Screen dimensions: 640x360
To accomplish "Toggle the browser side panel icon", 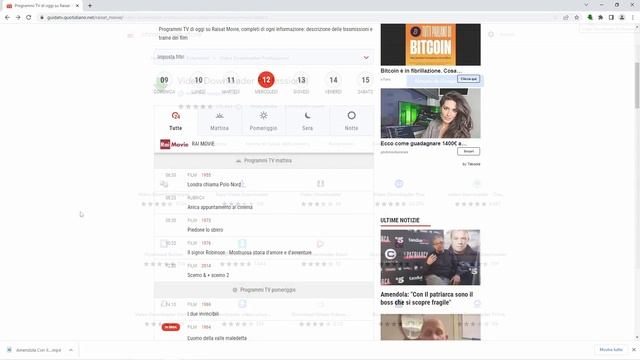I will click(611, 18).
